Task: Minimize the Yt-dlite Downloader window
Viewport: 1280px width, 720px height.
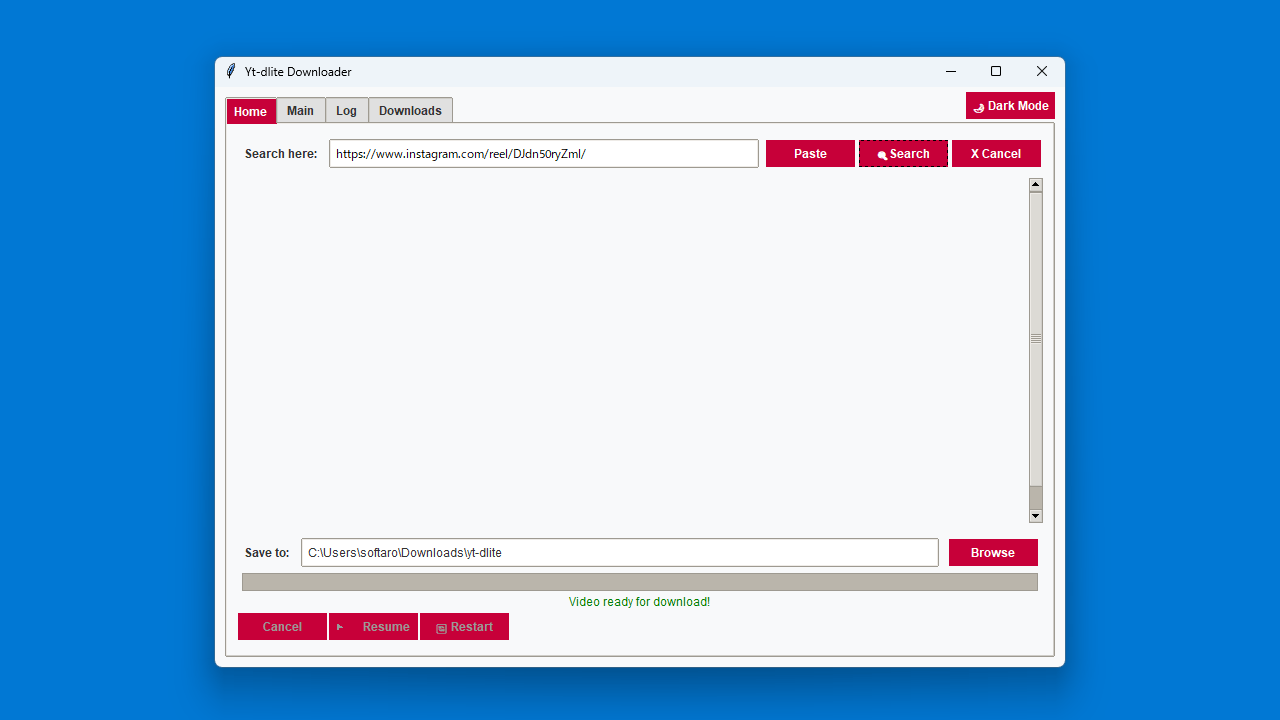Action: [x=950, y=71]
